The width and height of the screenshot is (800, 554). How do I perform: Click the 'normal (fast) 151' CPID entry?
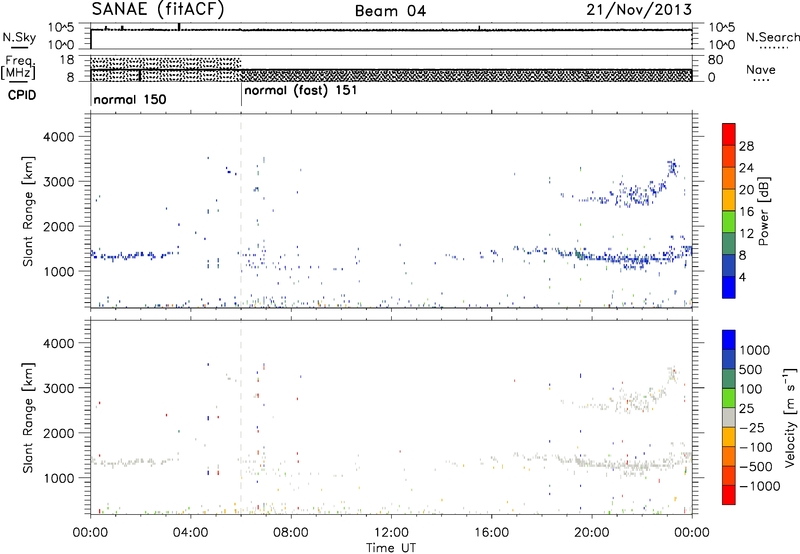point(301,91)
